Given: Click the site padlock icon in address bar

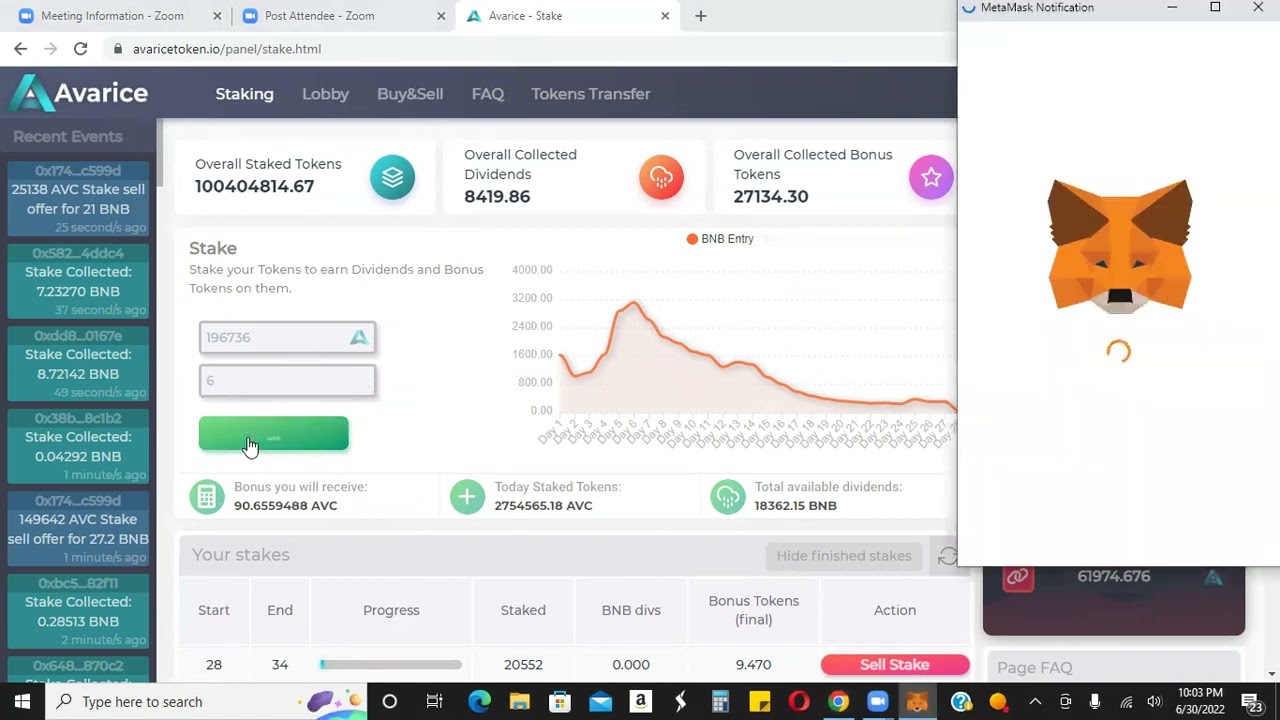Looking at the screenshot, I should (118, 49).
